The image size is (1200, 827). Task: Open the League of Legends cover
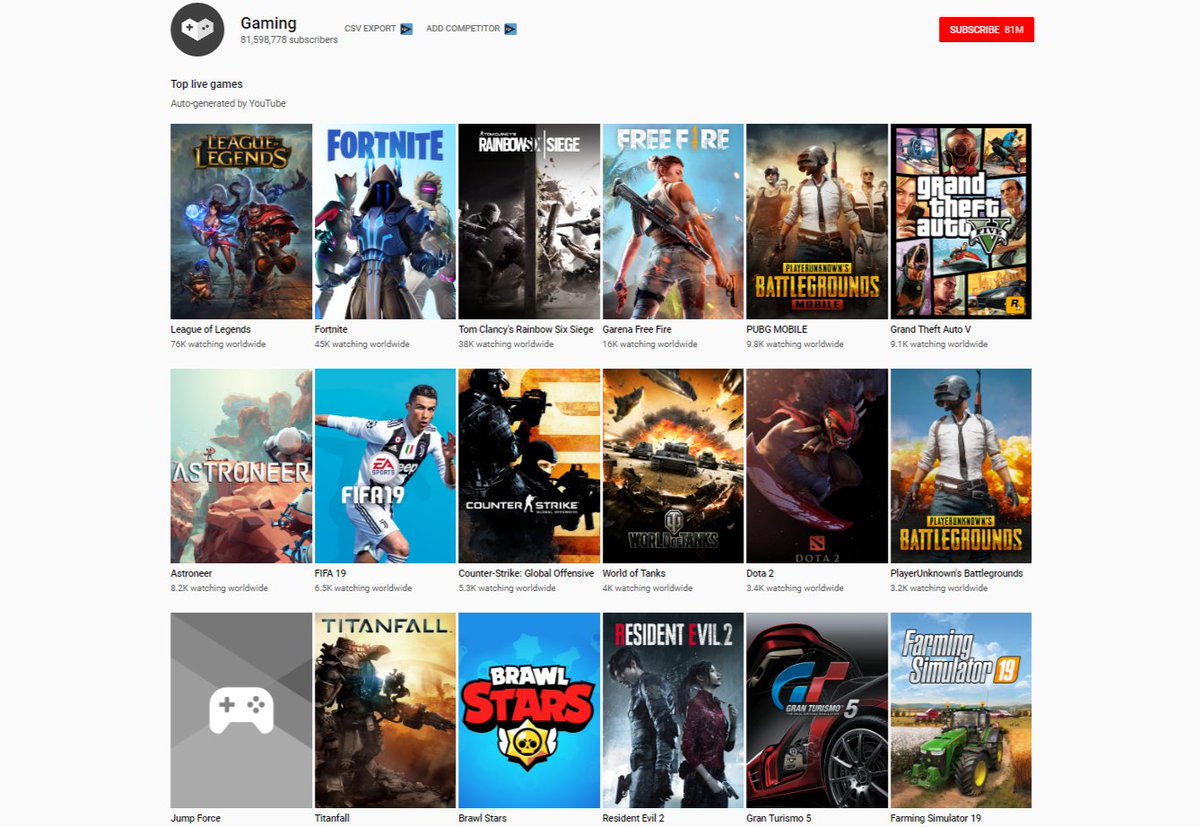(241, 221)
